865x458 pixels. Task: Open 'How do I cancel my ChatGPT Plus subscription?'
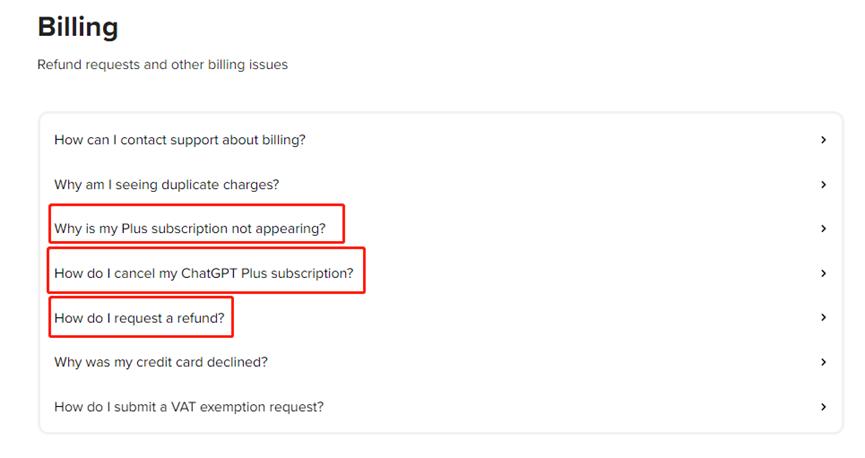203,273
